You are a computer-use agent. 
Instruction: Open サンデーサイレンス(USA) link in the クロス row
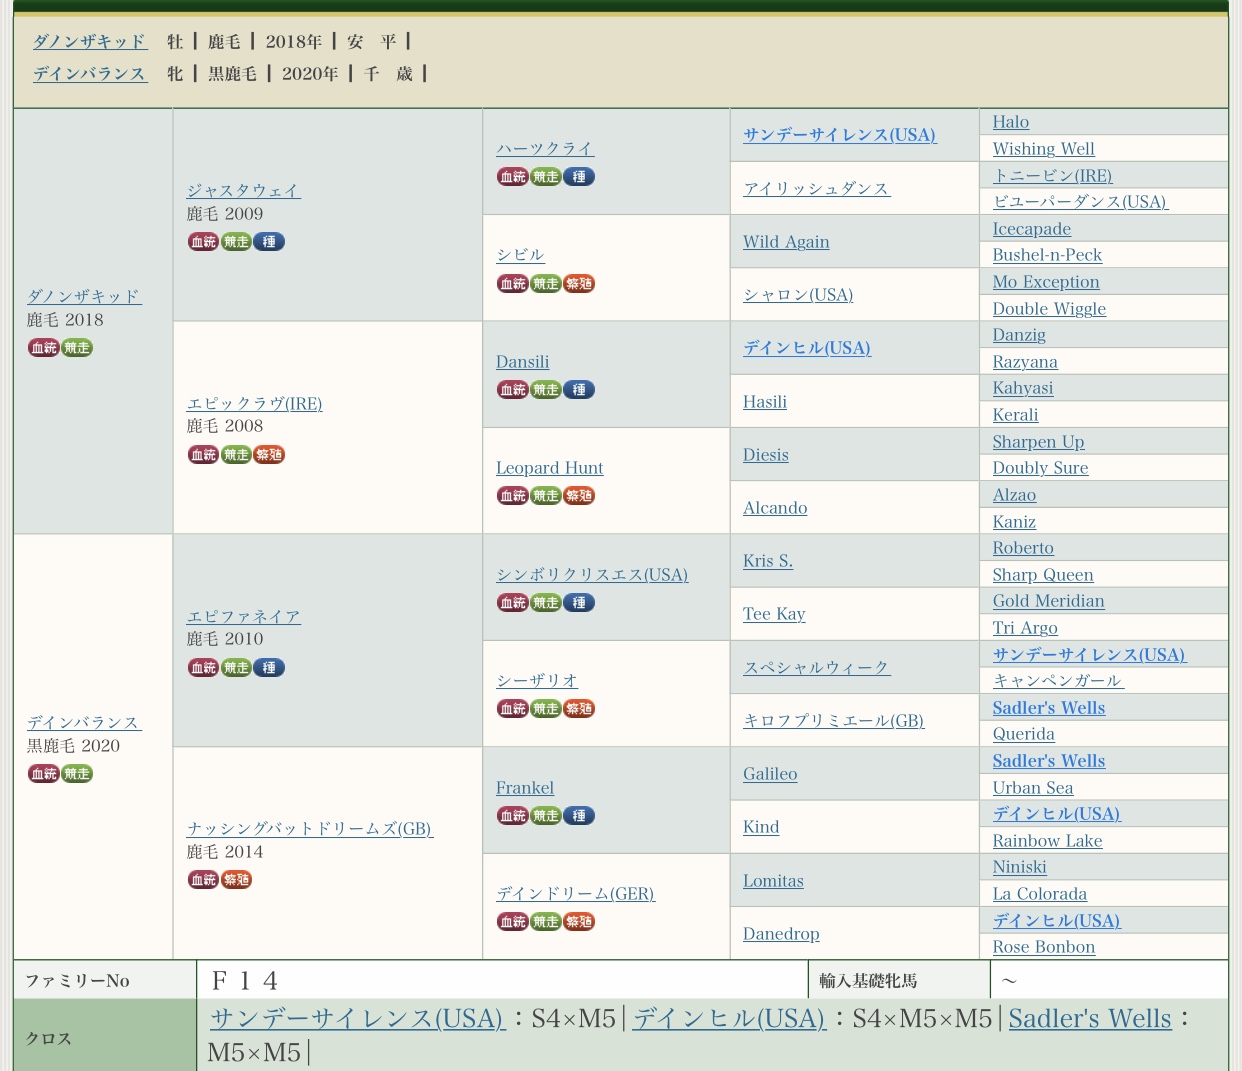pos(357,1018)
